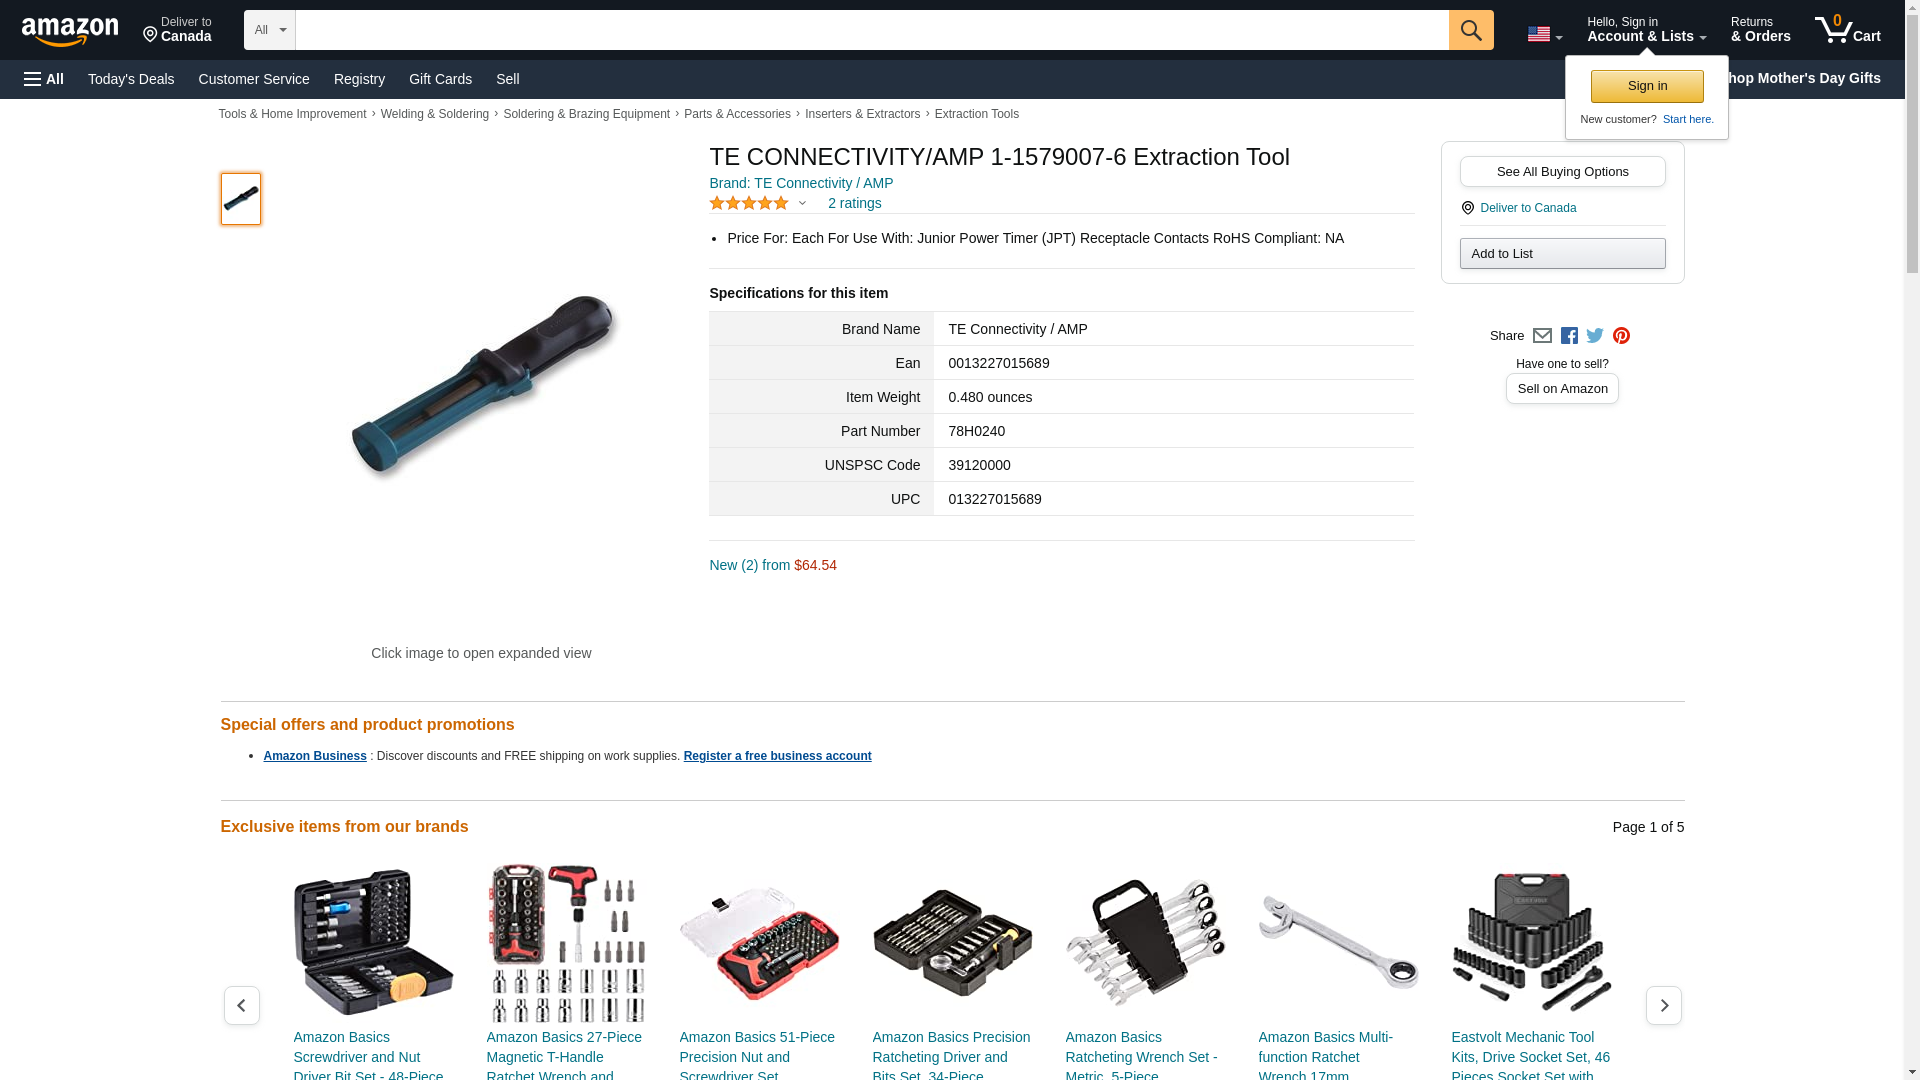1920x1080 pixels.
Task: Share product on Pinterest icon
Action: [1621, 336]
